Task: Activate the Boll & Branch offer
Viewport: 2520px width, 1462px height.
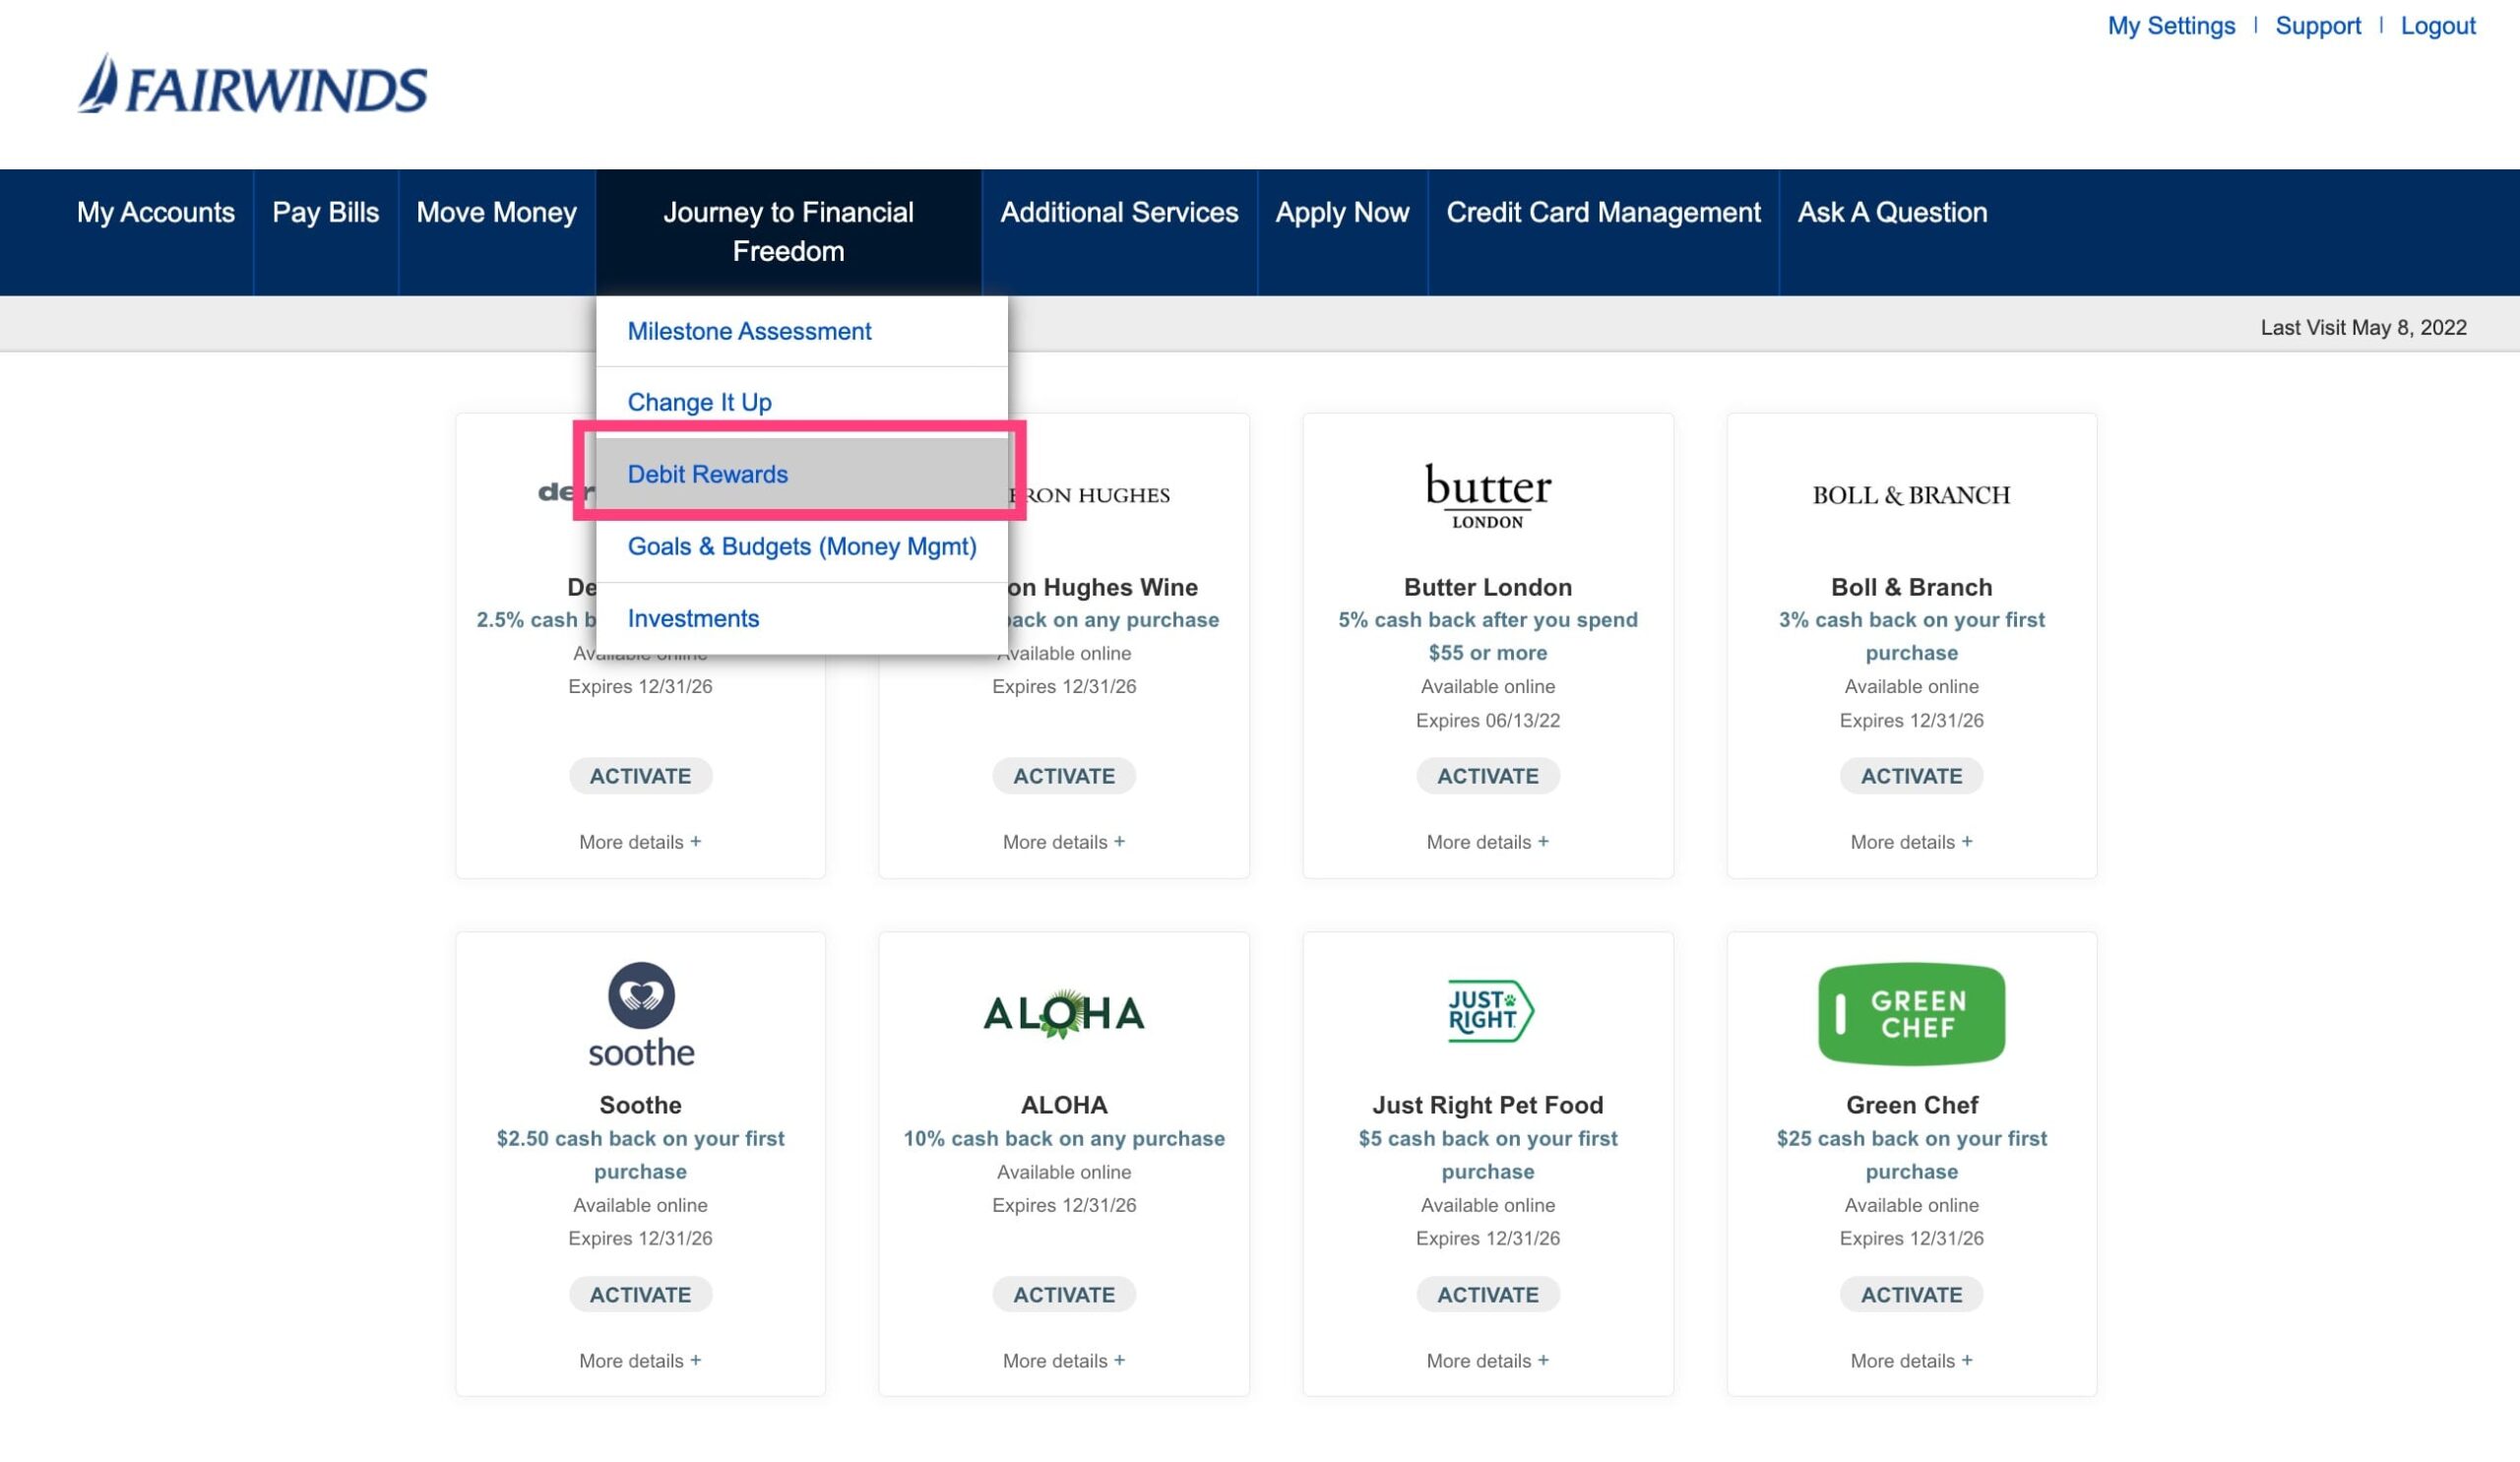Action: pos(1911,776)
